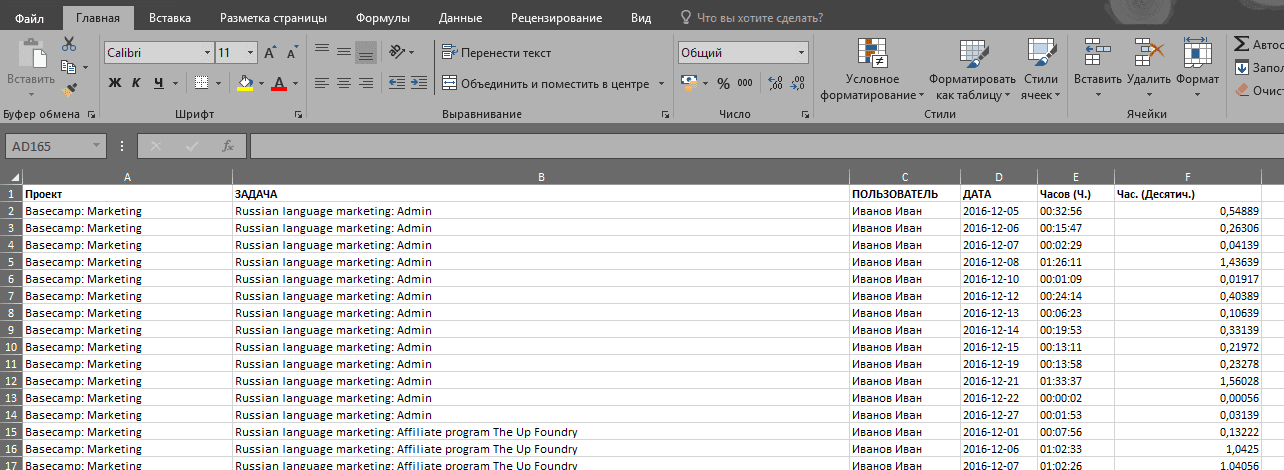This screenshot has height=470, width=1284.
Task: Select the Format Painter brush icon
Action: tap(69, 90)
